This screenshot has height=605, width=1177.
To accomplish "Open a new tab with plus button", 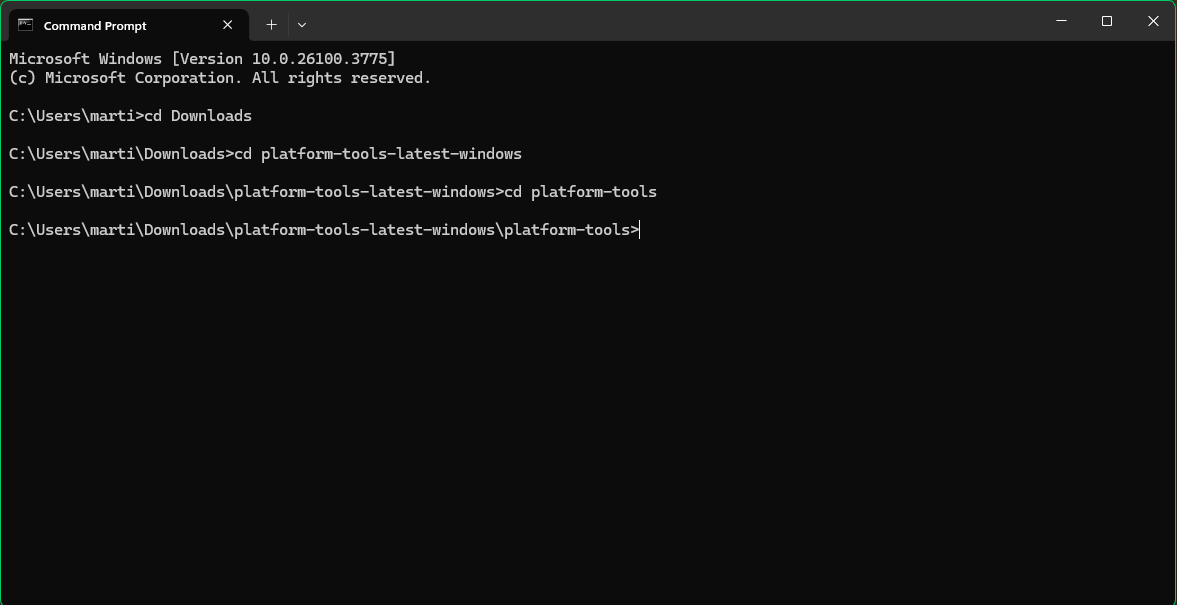I will (271, 25).
